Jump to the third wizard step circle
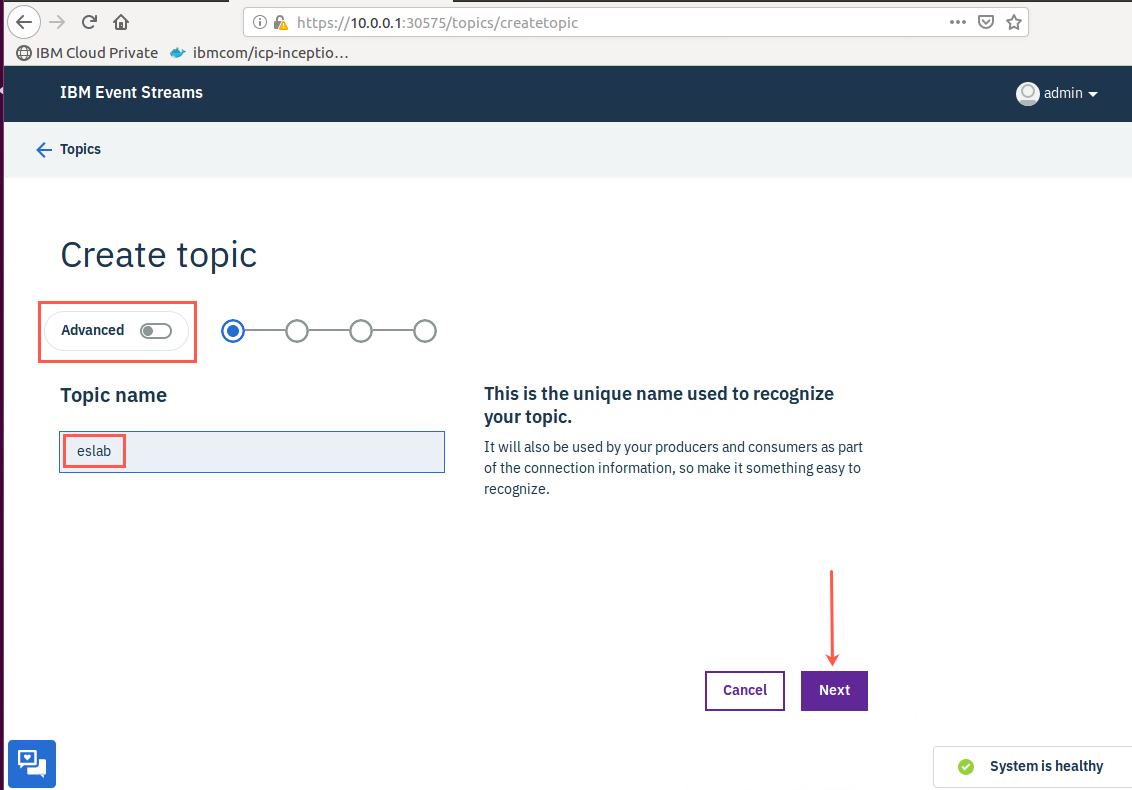This screenshot has height=790, width=1132. click(x=361, y=331)
